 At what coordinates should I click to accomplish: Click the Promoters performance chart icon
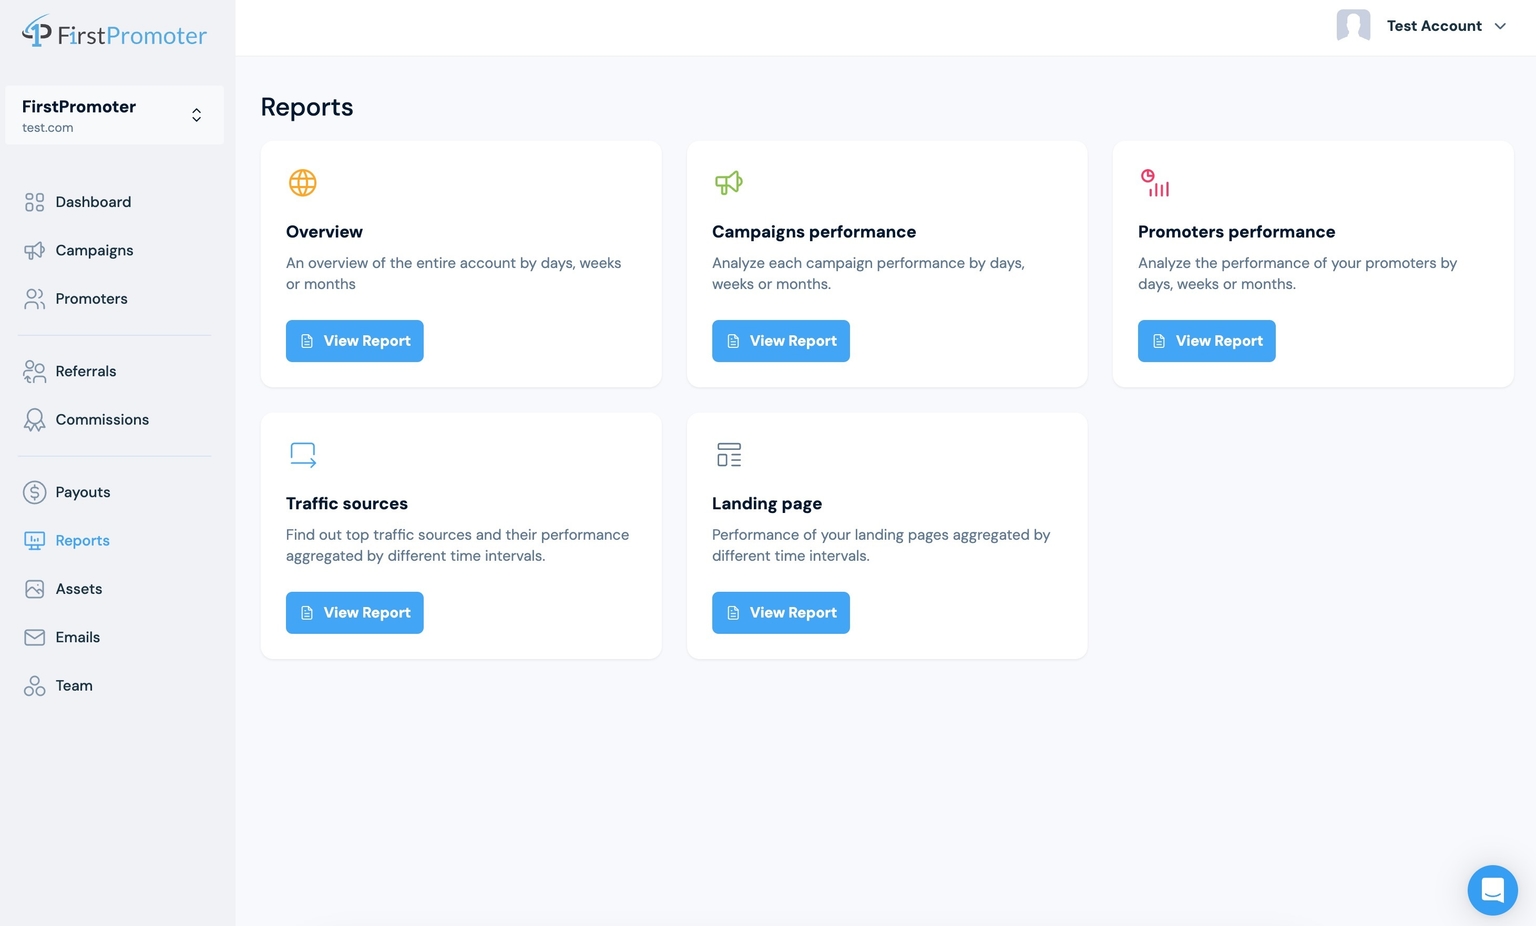[1155, 183]
